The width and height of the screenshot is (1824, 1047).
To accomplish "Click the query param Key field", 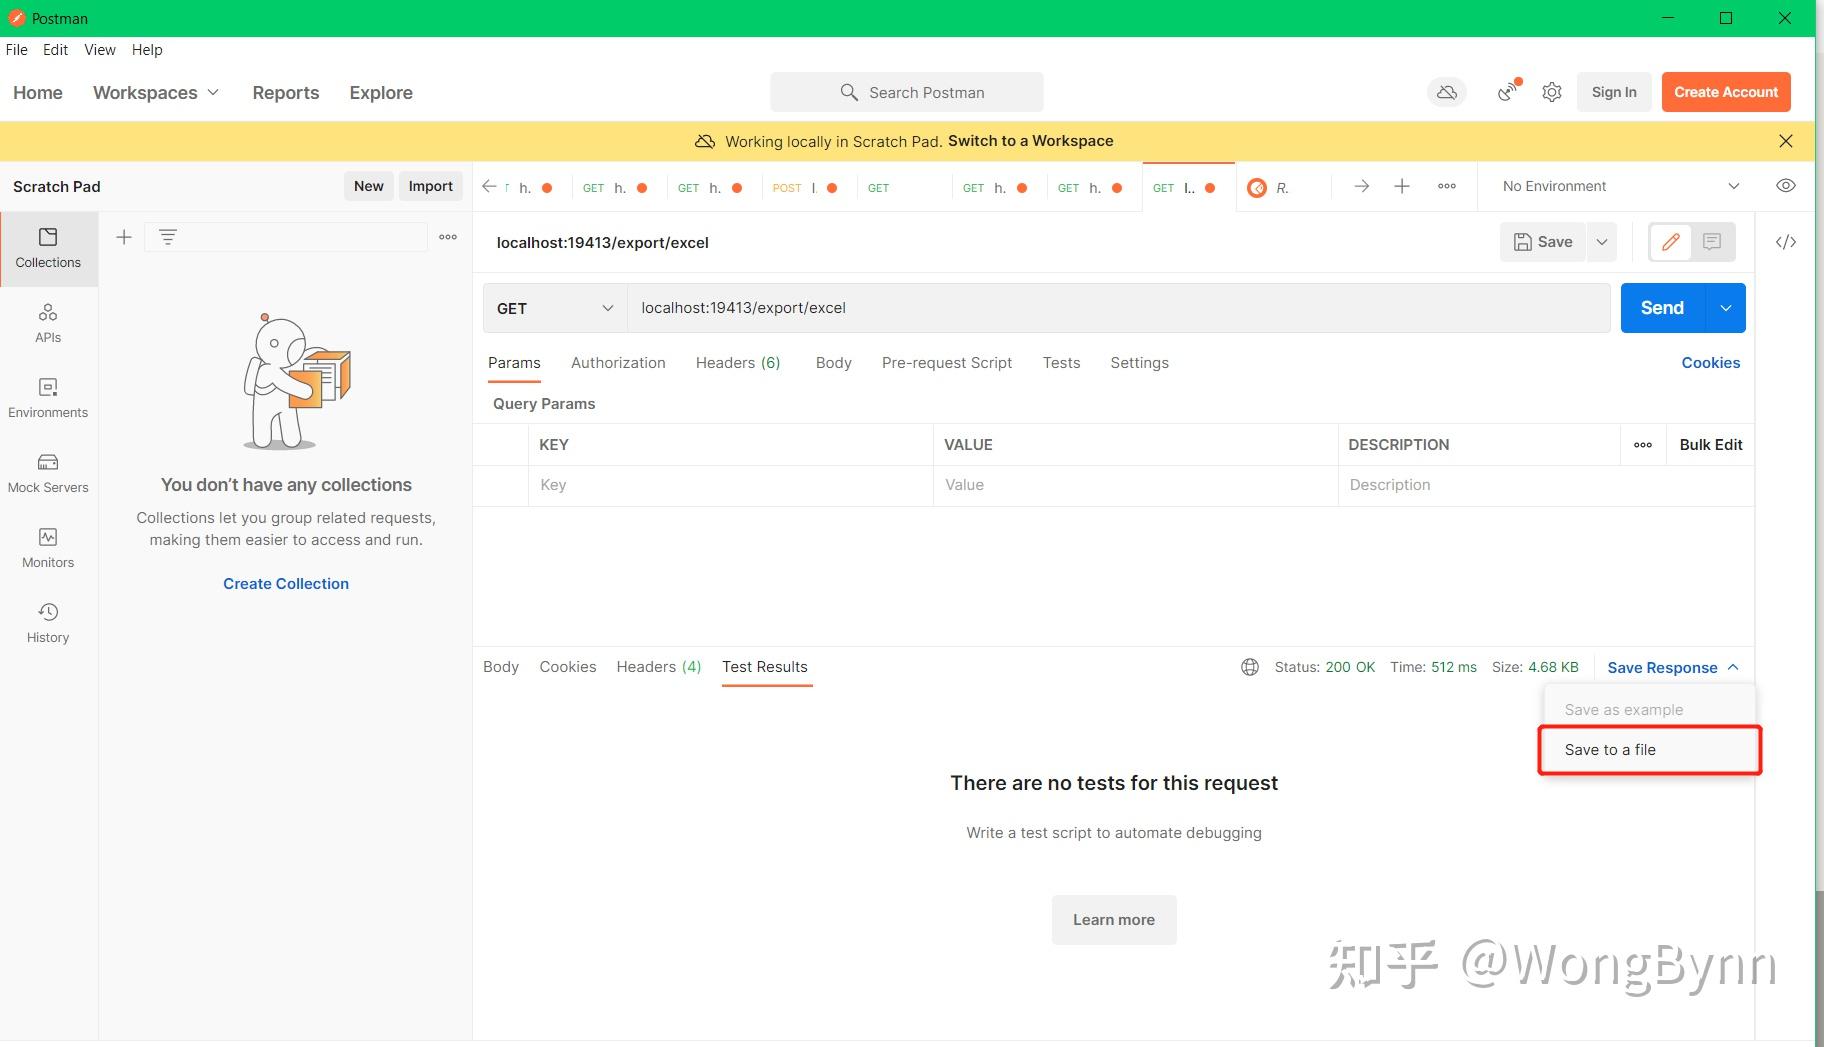I will [731, 485].
